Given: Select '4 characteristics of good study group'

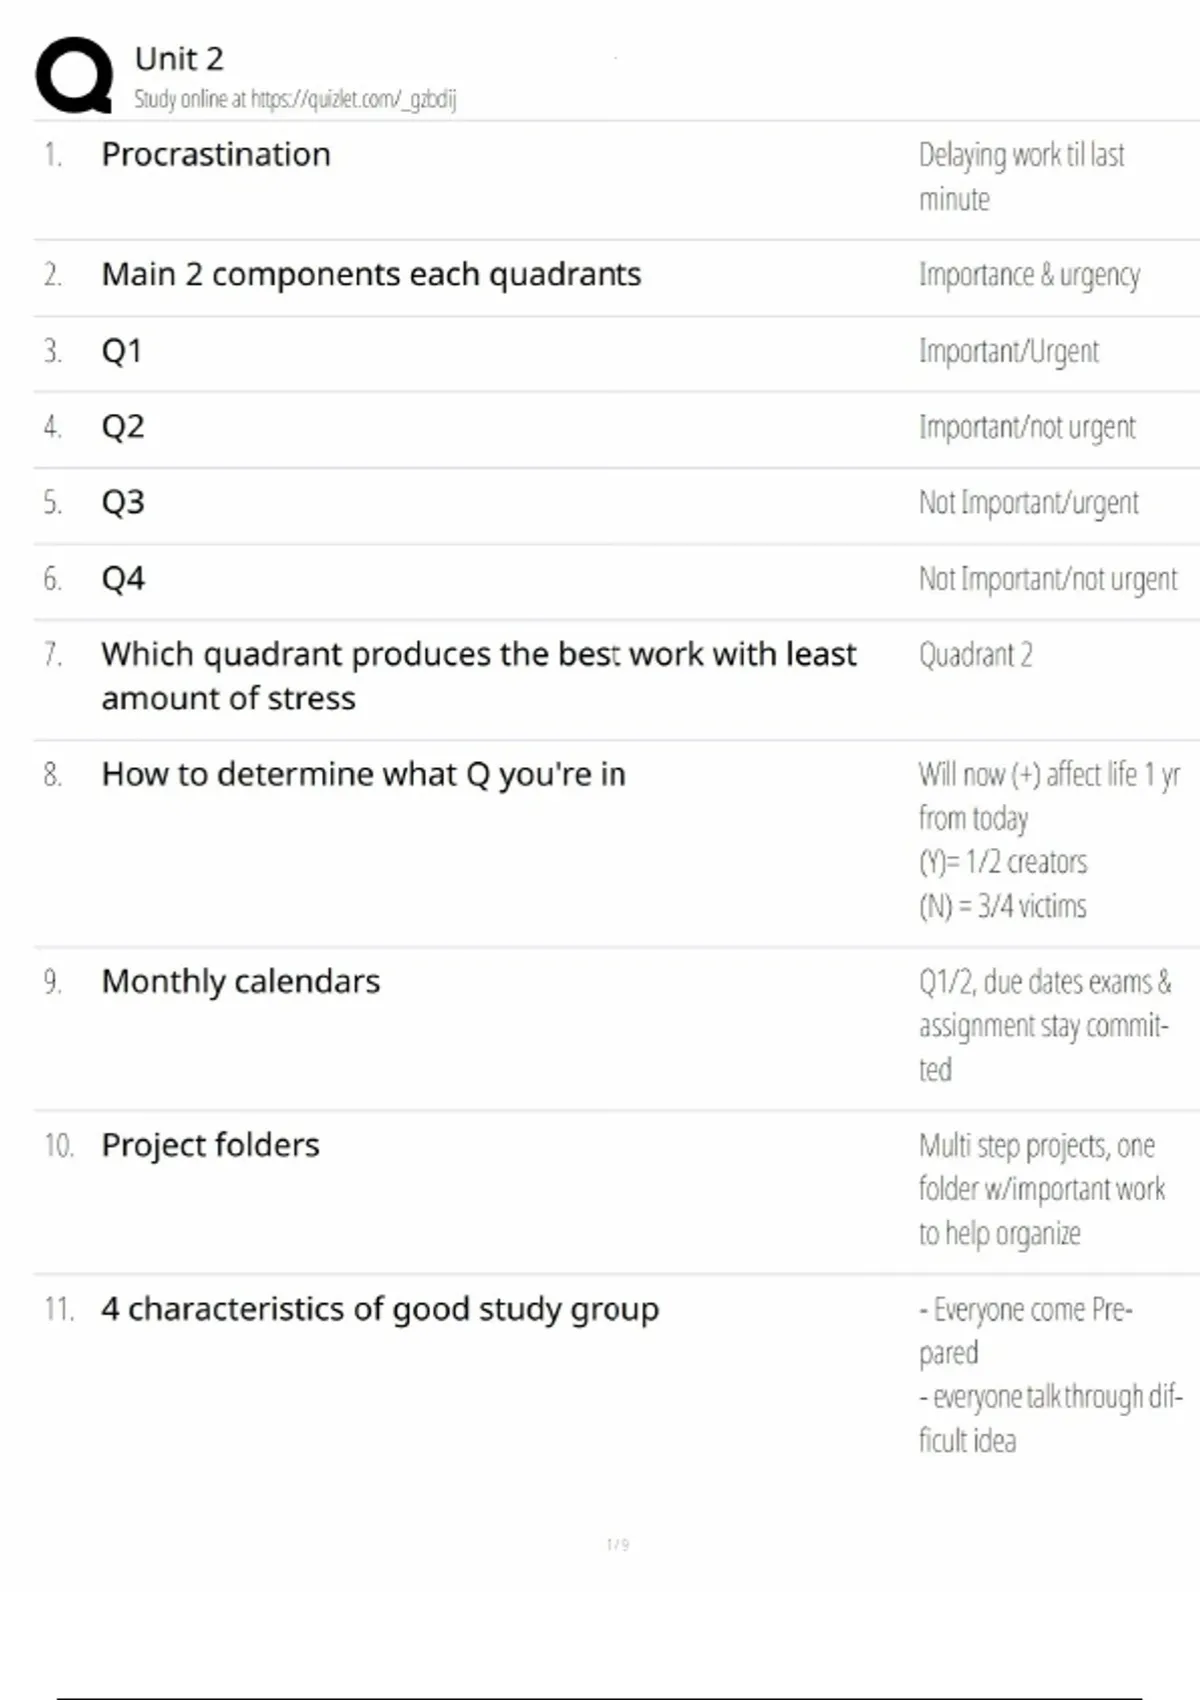Looking at the screenshot, I should click(x=380, y=1309).
